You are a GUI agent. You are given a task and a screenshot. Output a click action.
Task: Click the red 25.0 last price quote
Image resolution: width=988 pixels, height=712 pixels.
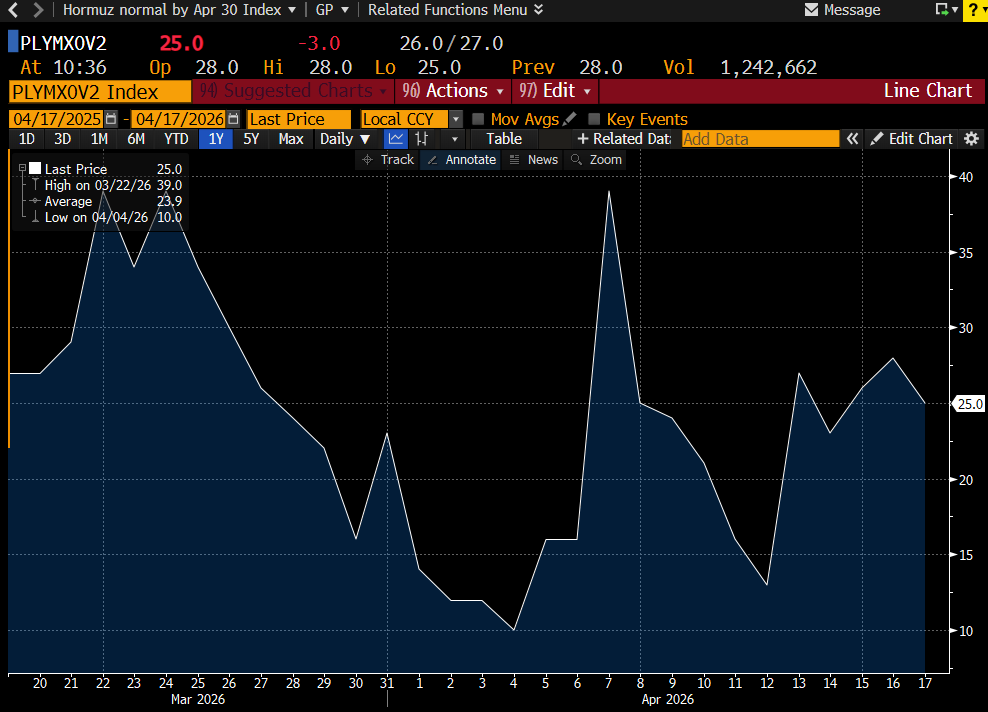point(181,43)
